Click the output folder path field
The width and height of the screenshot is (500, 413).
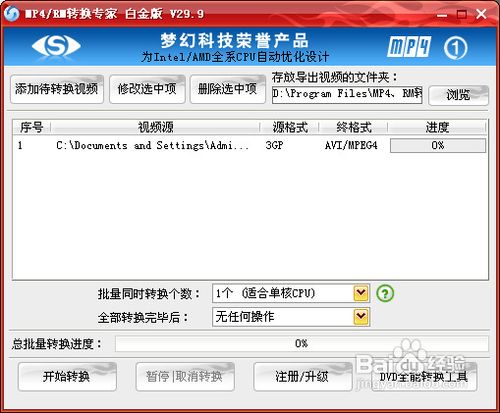[347, 95]
